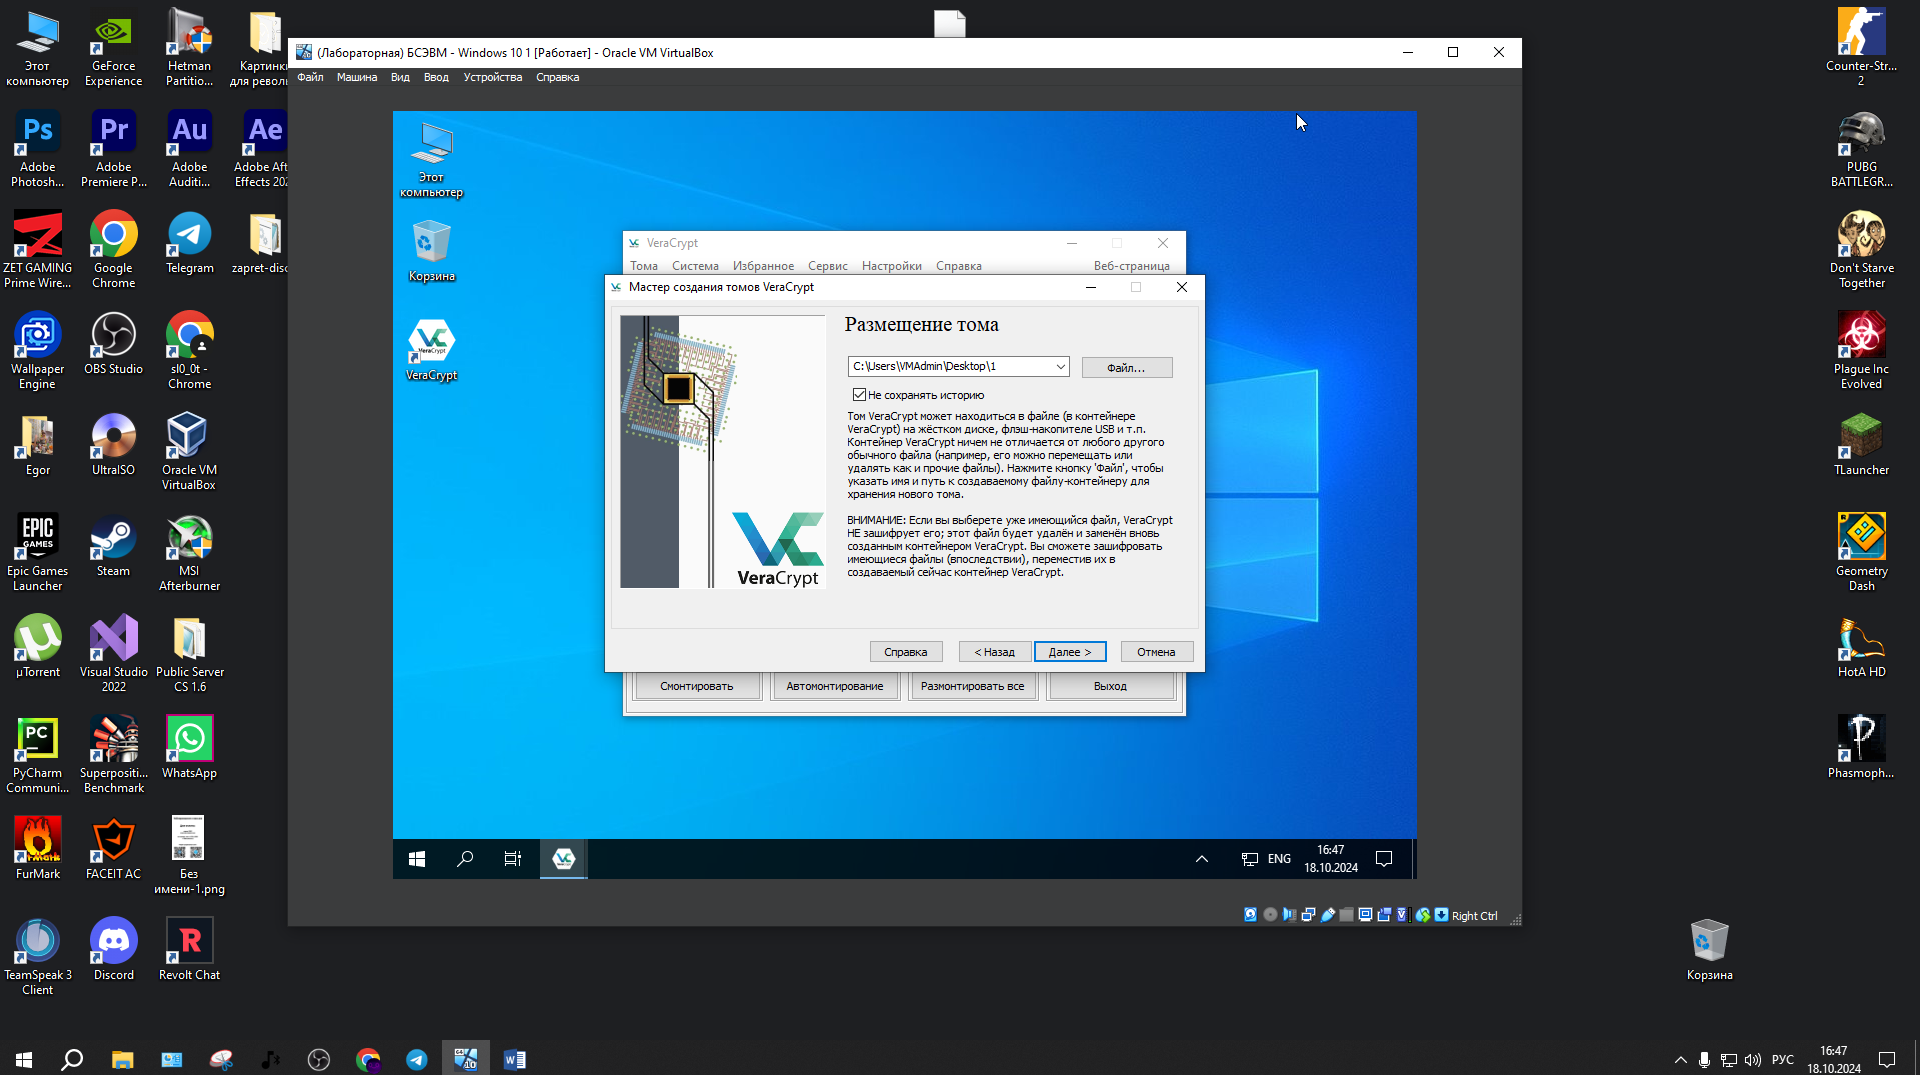Open guest Windows Start menu
The width and height of the screenshot is (1920, 1075).
[417, 859]
